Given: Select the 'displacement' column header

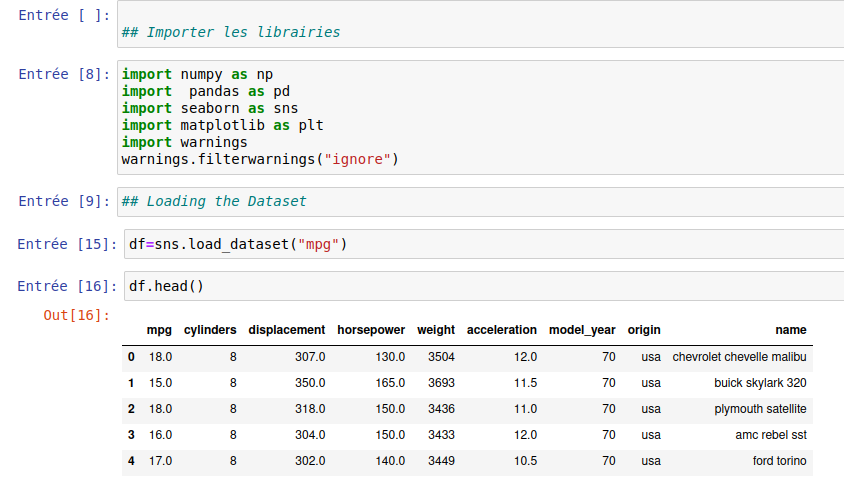Looking at the screenshot, I should [x=287, y=330].
